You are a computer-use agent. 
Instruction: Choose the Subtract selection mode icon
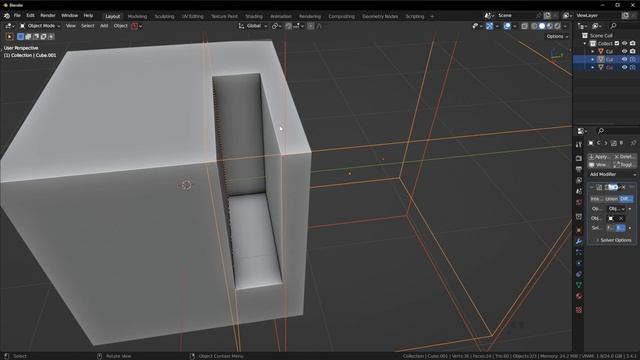[x=36, y=37]
